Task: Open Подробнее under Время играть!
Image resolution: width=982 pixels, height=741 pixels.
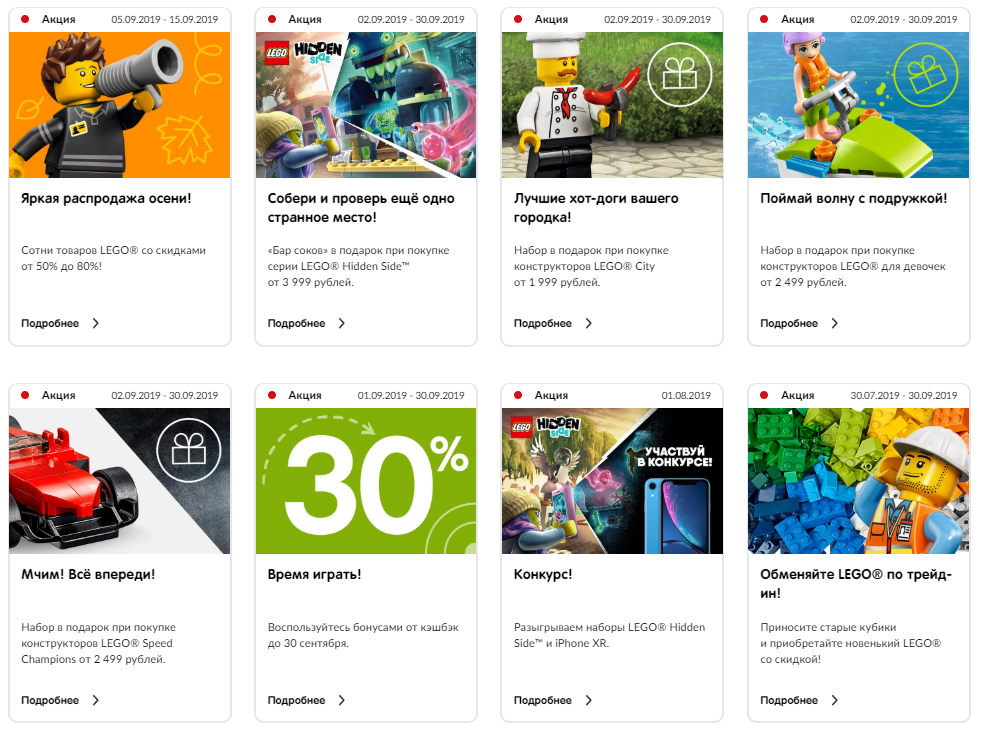Action: (x=296, y=700)
